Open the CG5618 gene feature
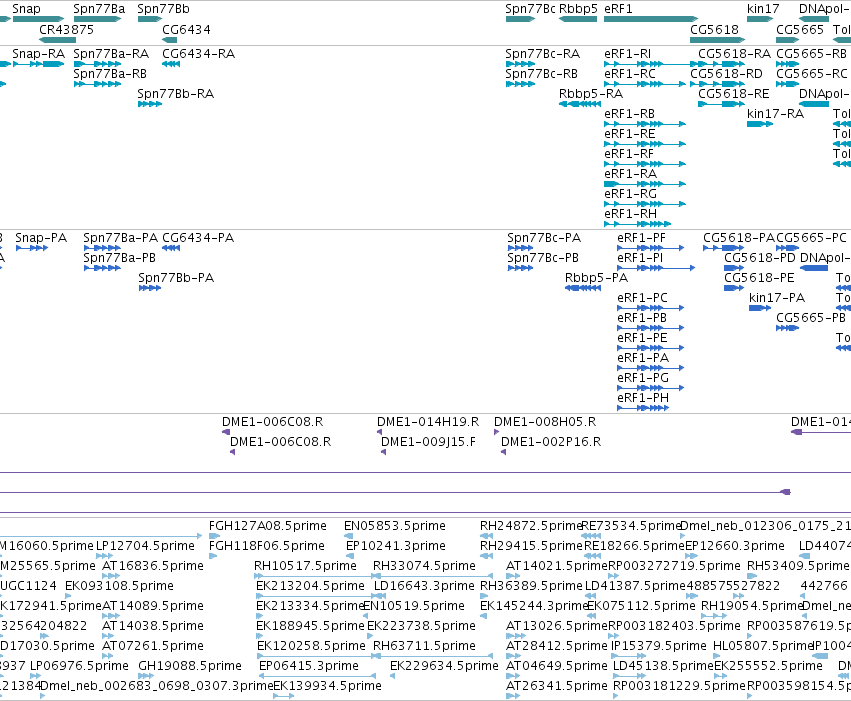Image resolution: width=851 pixels, height=701 pixels. coord(717,40)
